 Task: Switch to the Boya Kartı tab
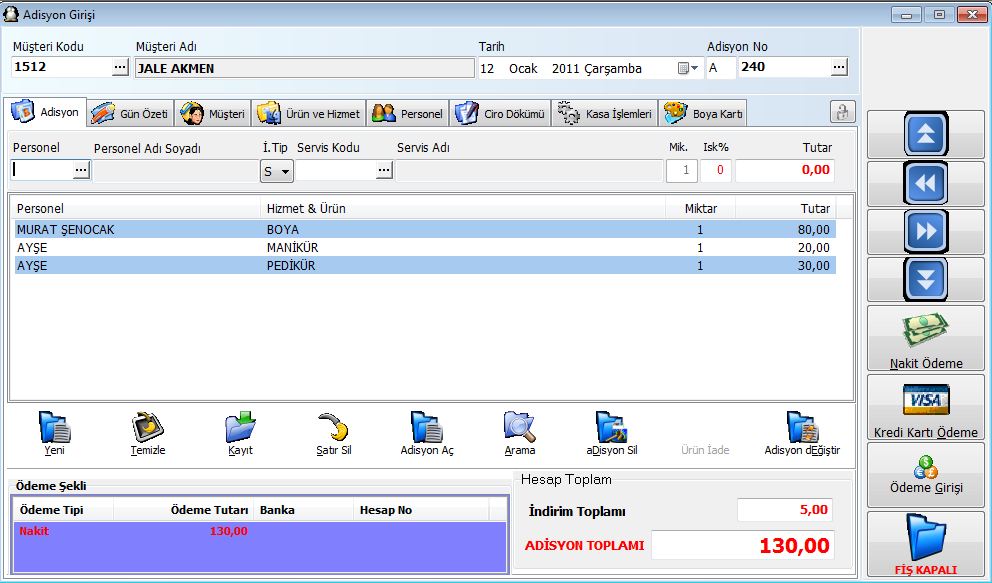[703, 114]
